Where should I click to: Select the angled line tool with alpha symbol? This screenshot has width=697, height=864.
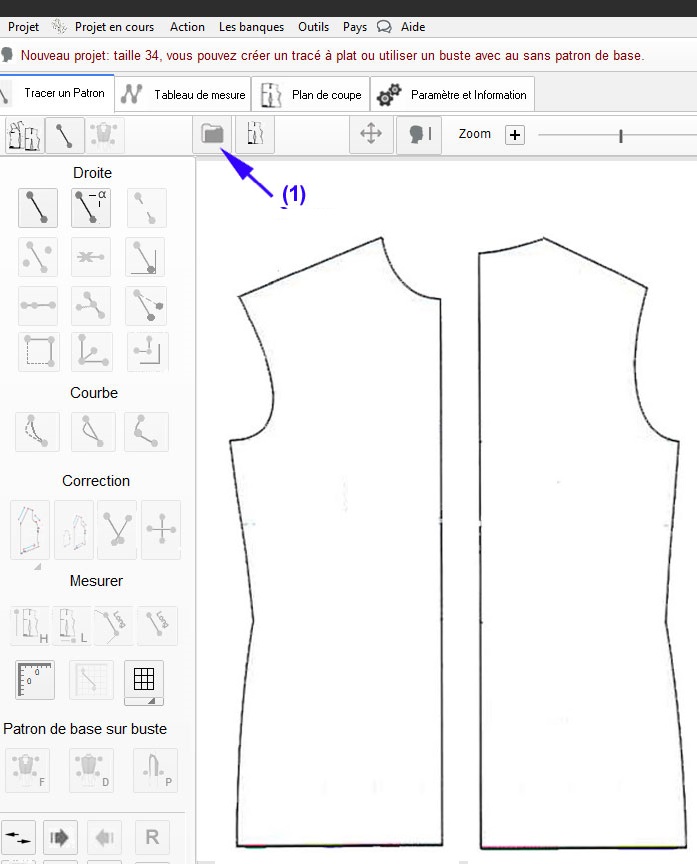pos(91,207)
